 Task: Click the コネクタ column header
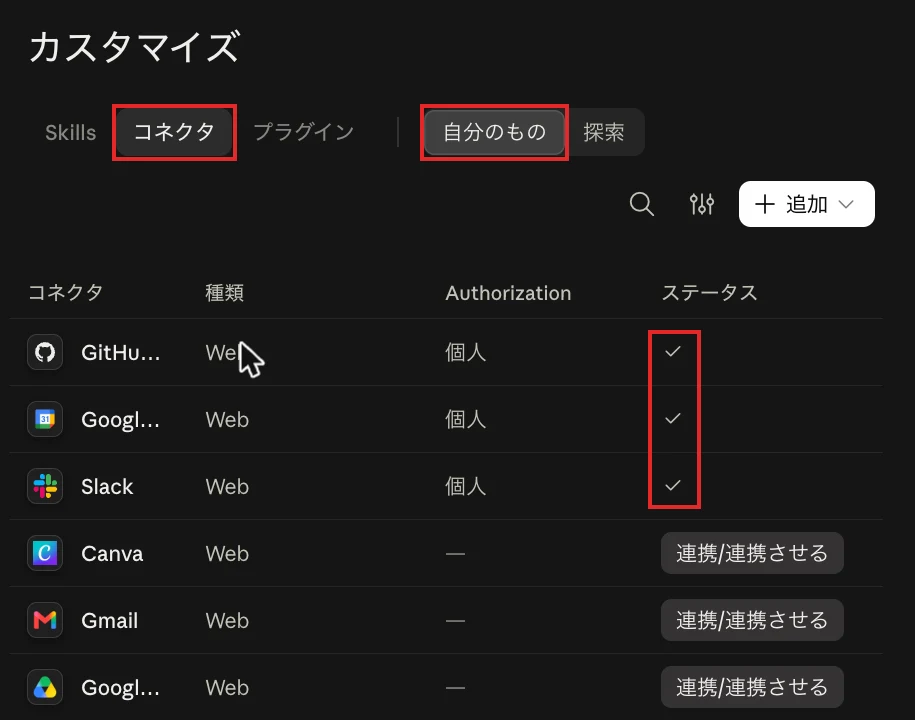click(65, 292)
